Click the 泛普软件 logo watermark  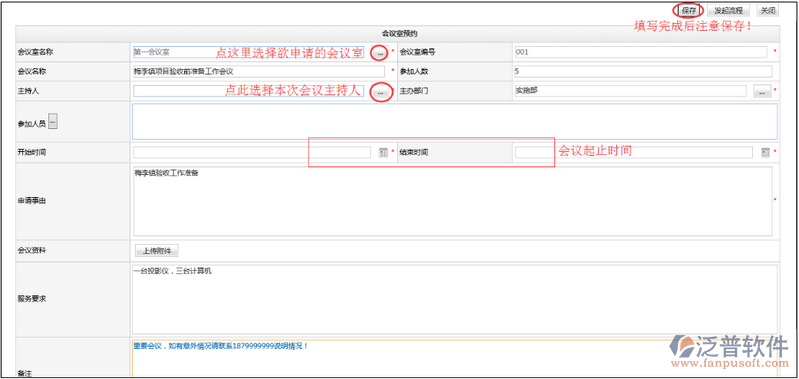point(729,351)
